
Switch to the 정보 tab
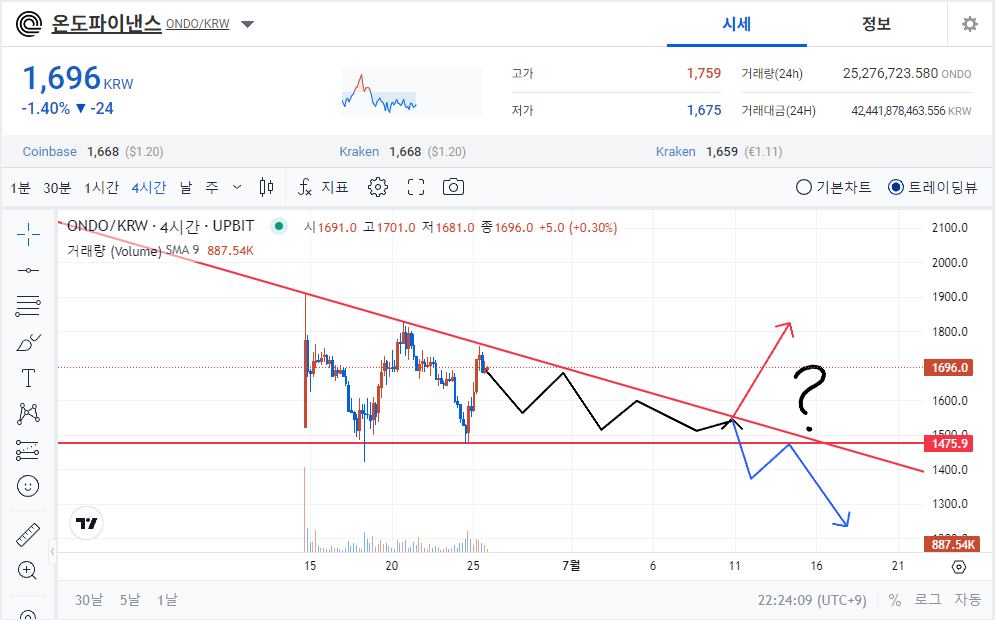[x=876, y=24]
